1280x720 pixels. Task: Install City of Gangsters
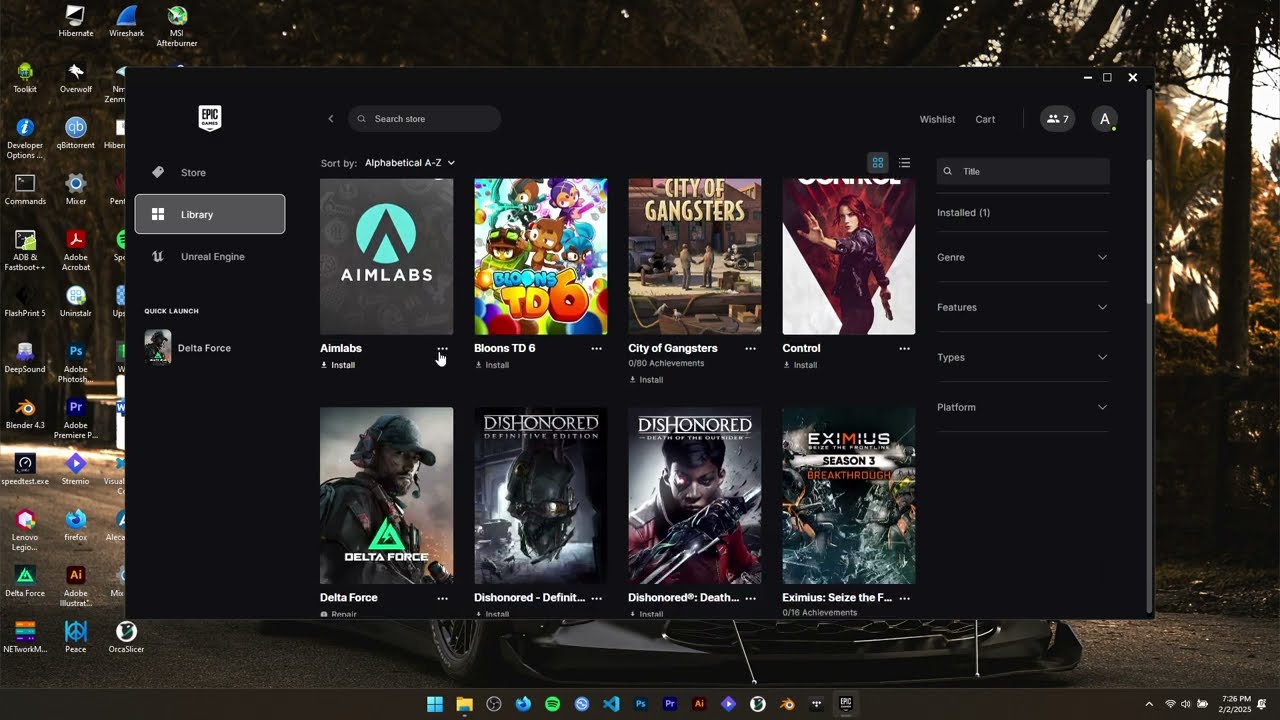(x=646, y=380)
